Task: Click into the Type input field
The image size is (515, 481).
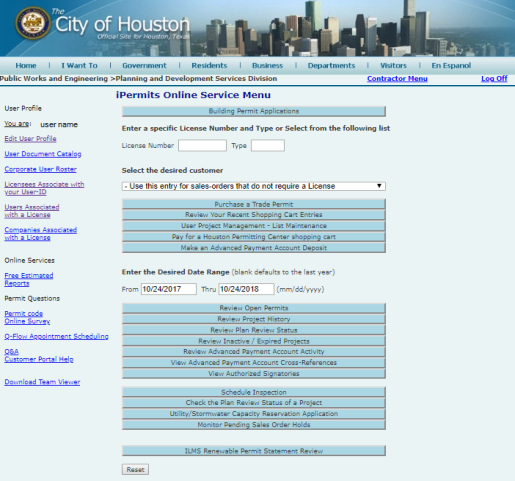Action: pos(268,146)
